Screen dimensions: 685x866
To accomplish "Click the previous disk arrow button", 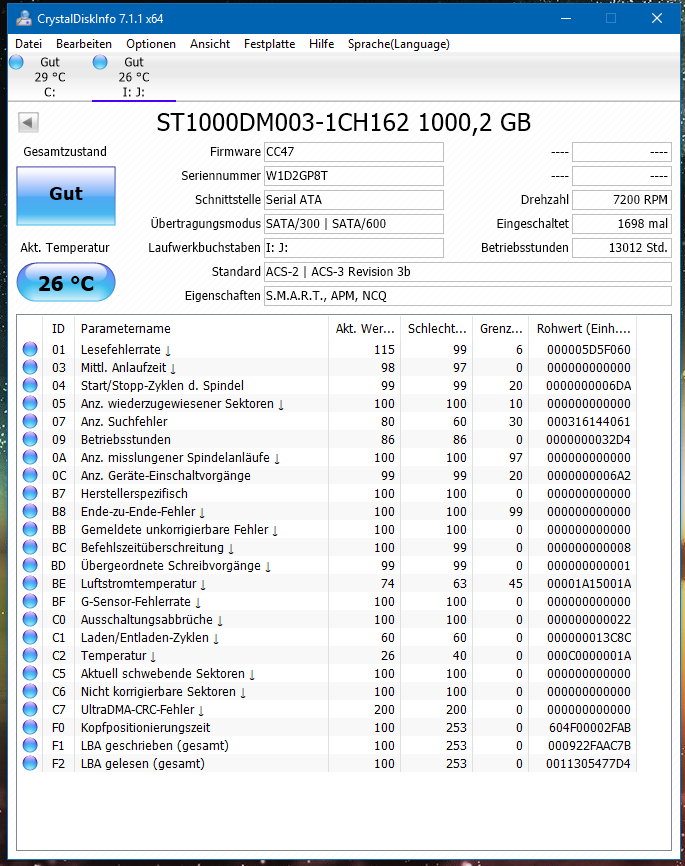I will [x=28, y=122].
